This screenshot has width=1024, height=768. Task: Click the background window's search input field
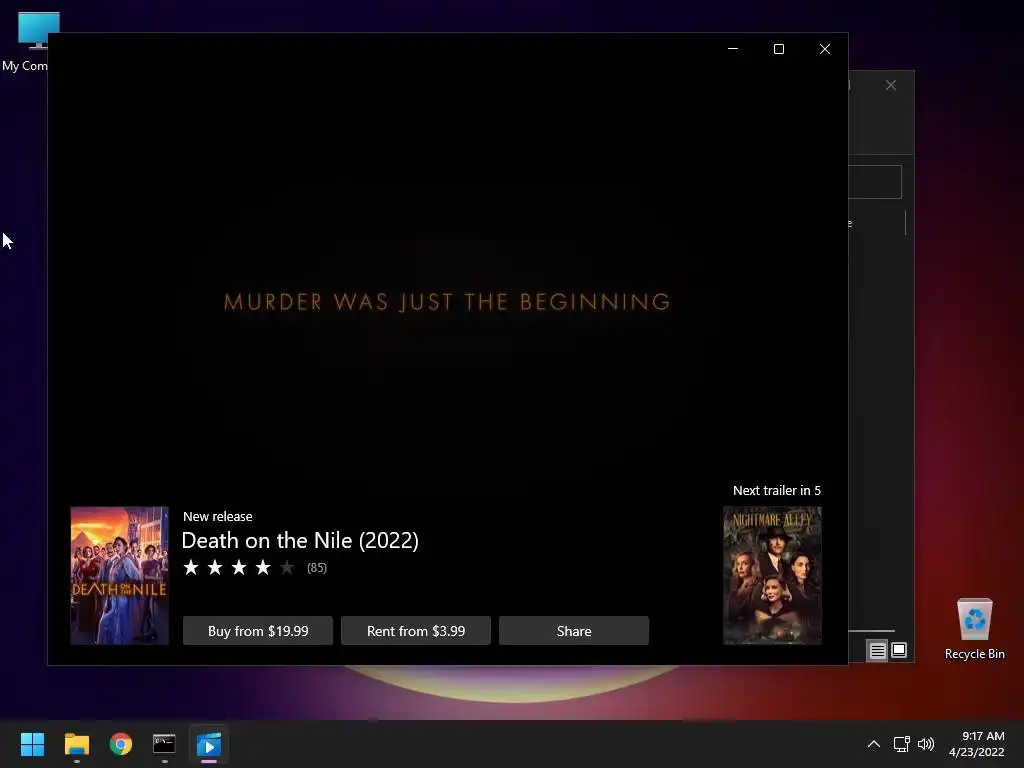click(875, 182)
